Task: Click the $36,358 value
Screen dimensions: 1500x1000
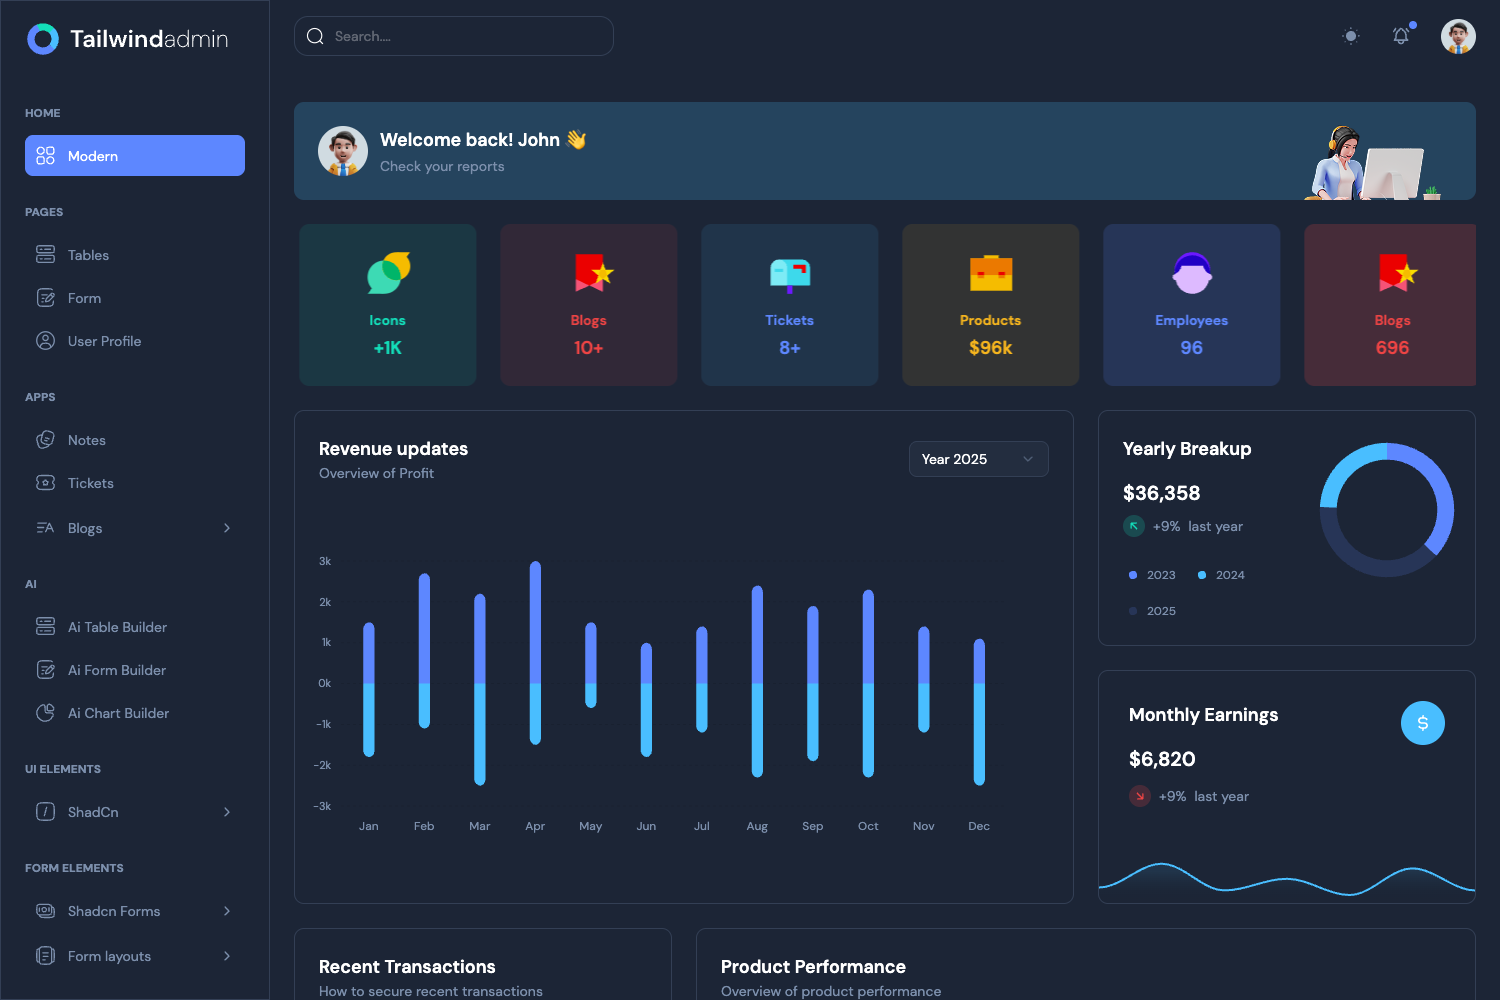Action: coord(1161,493)
